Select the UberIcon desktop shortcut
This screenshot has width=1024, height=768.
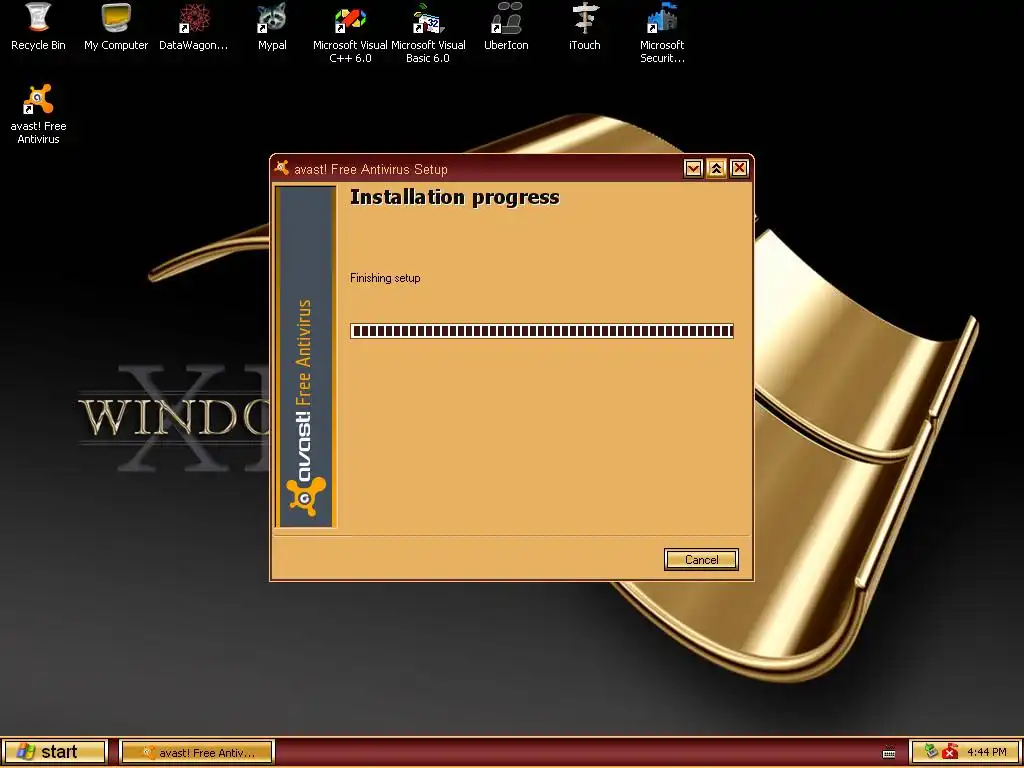coord(506,26)
